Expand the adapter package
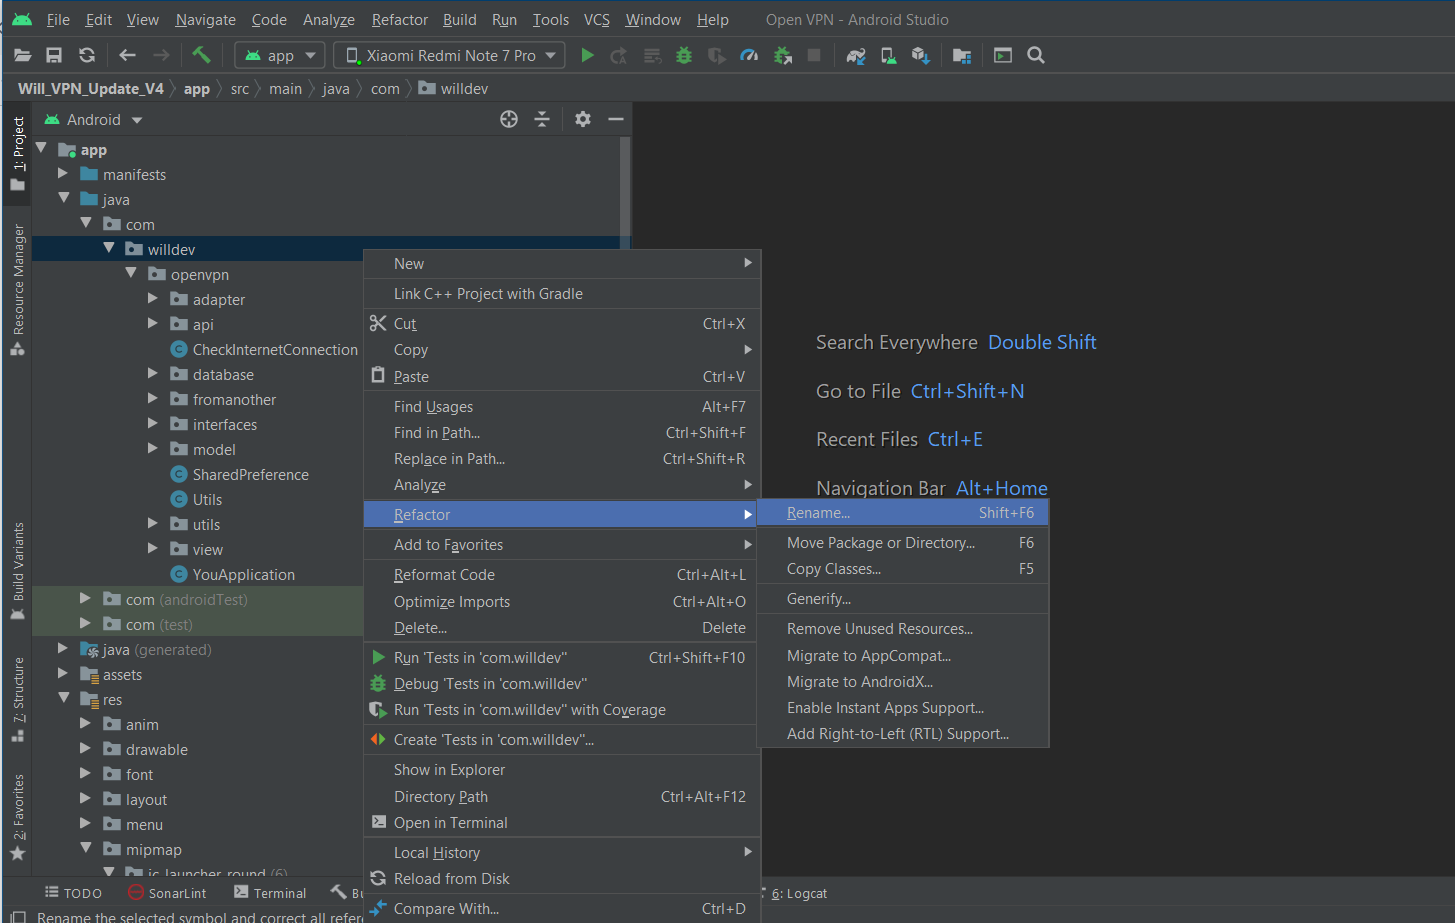 153,298
